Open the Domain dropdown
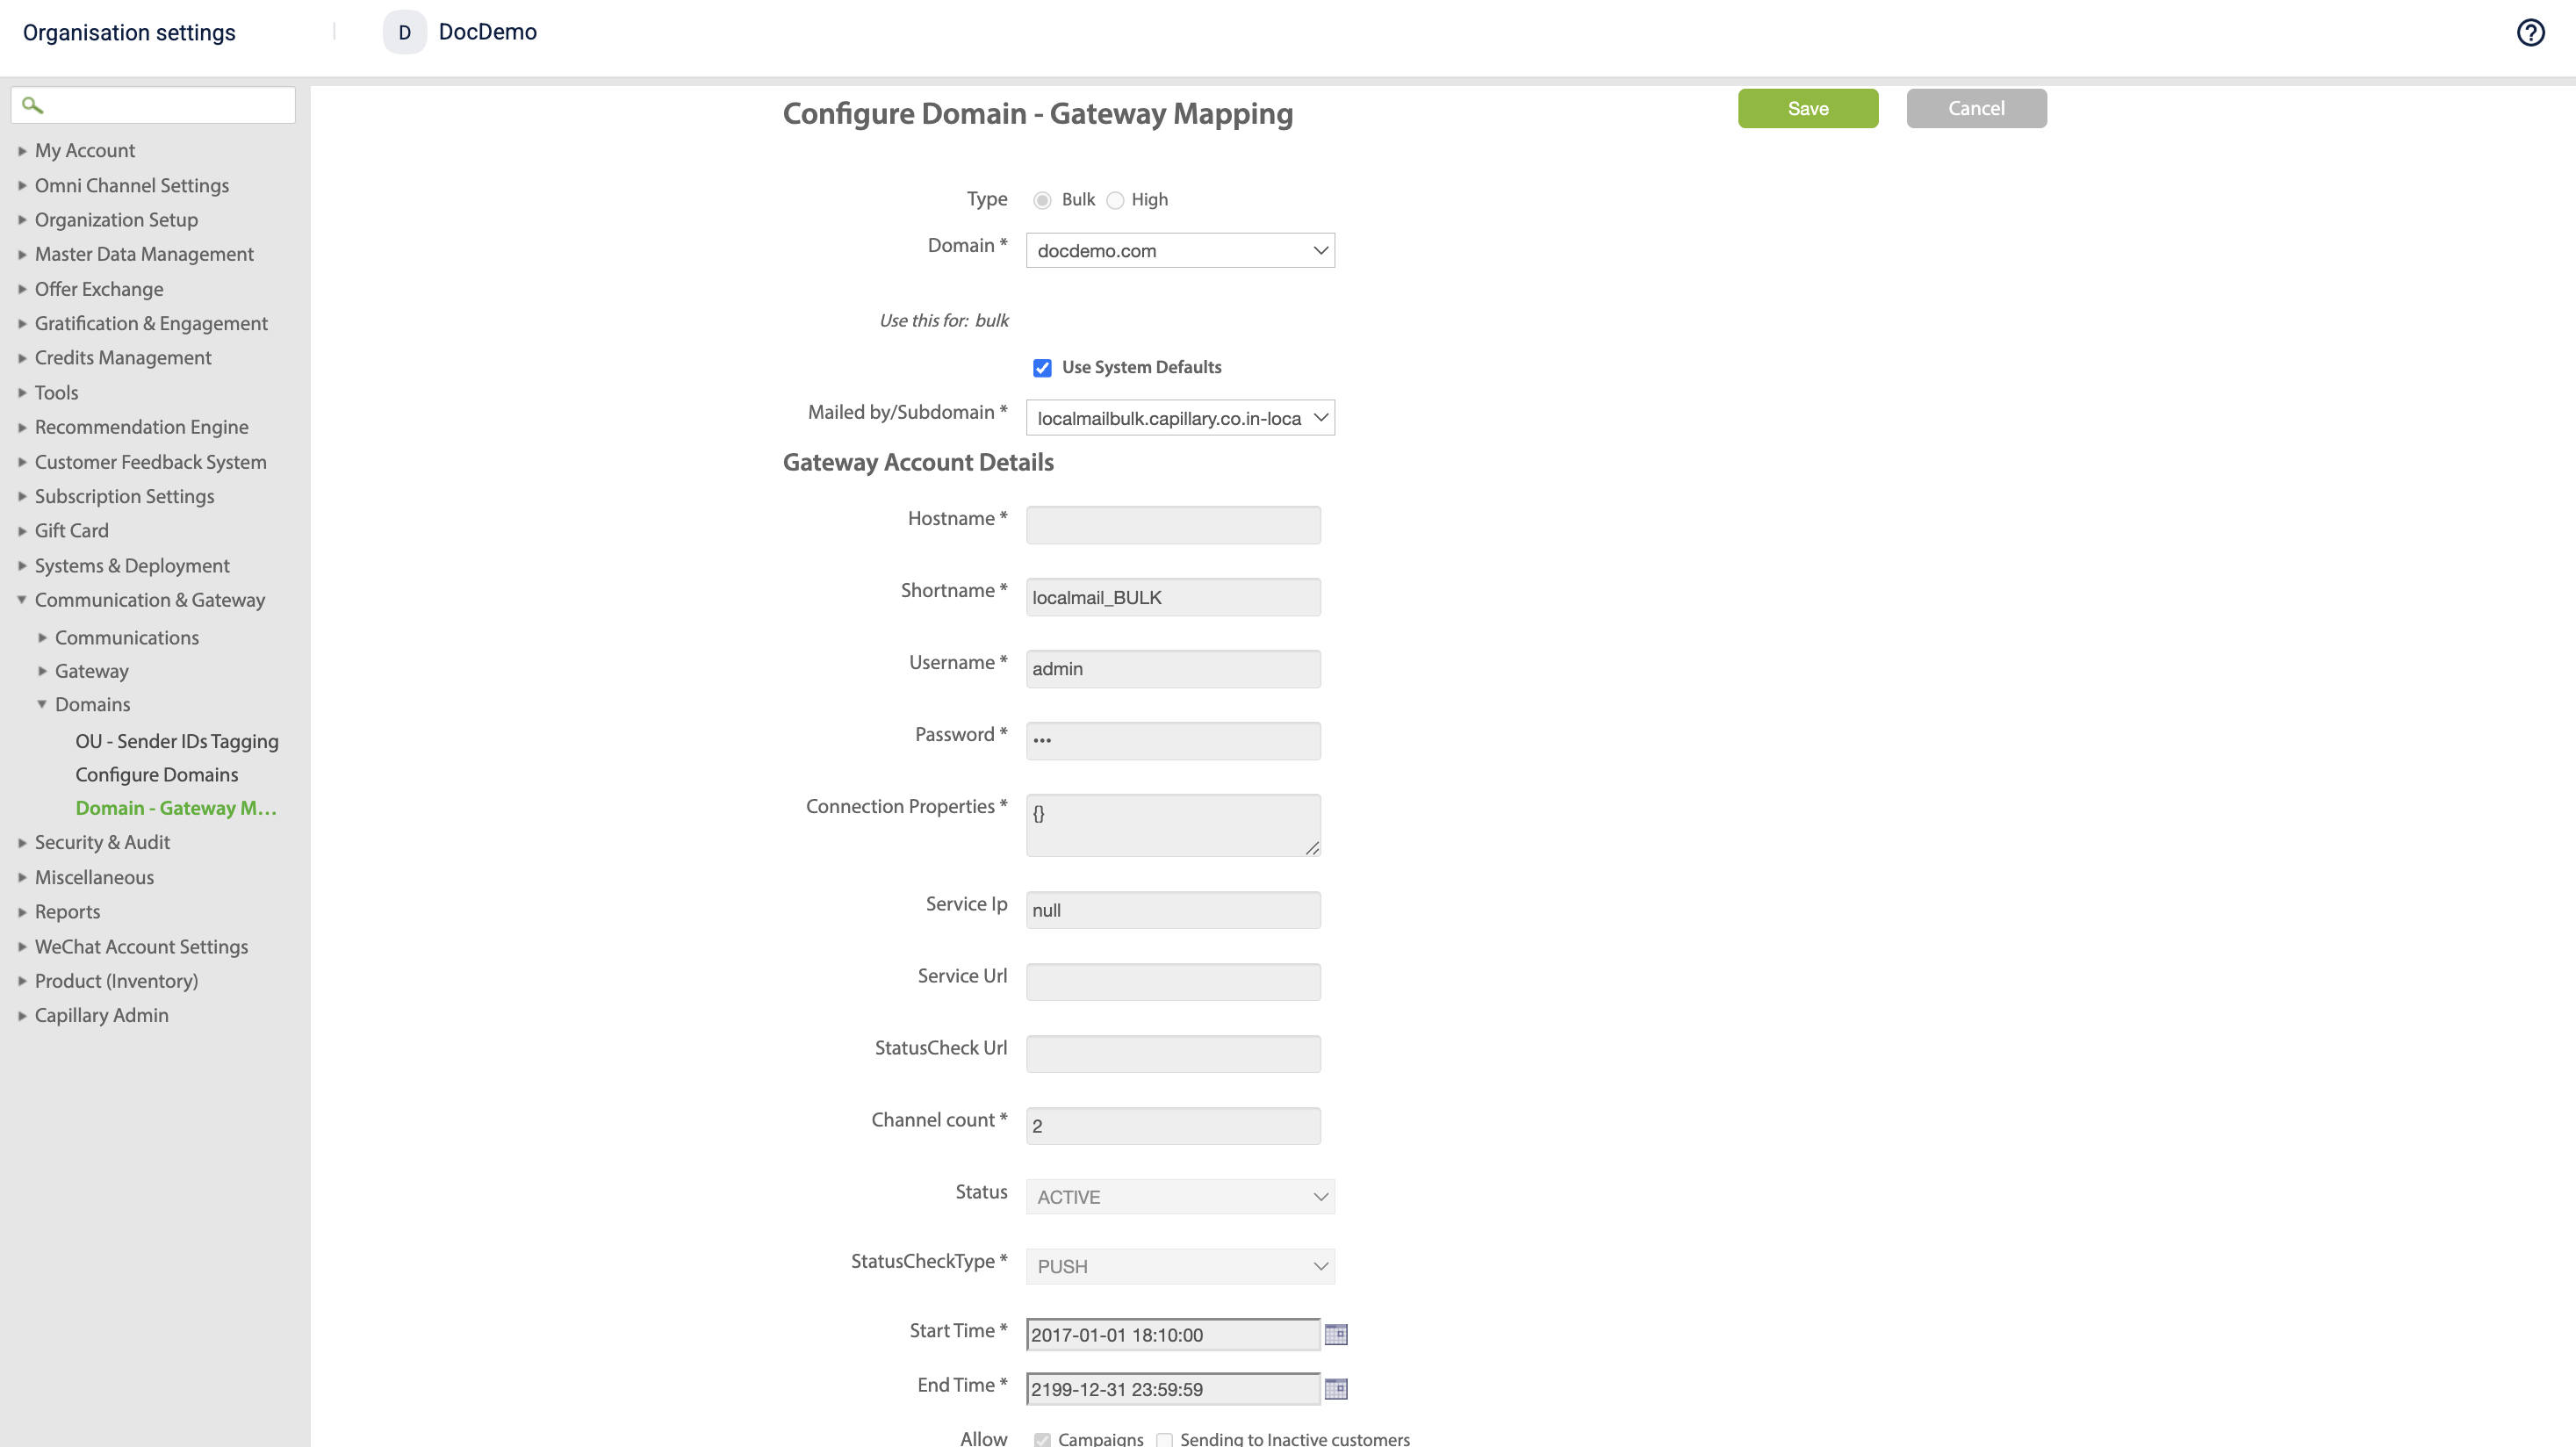2576x1447 pixels. 1180,251
